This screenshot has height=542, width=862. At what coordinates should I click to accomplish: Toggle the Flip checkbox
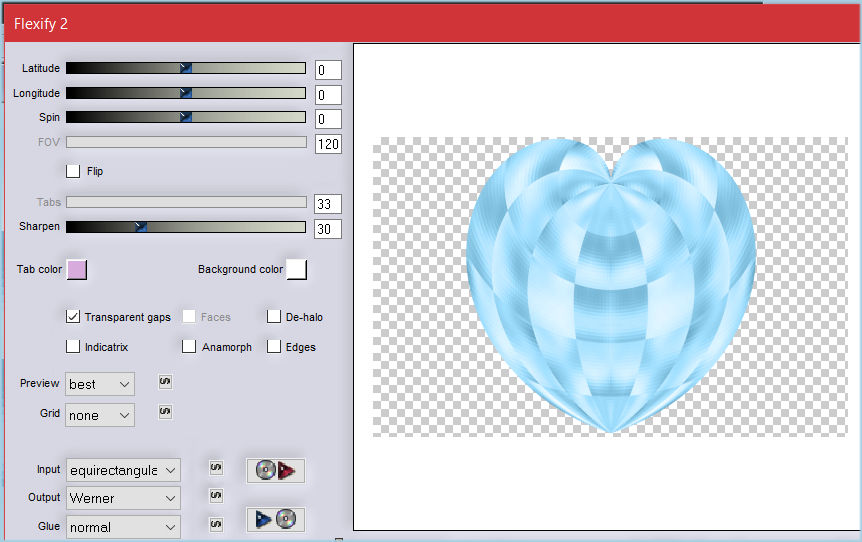73,171
